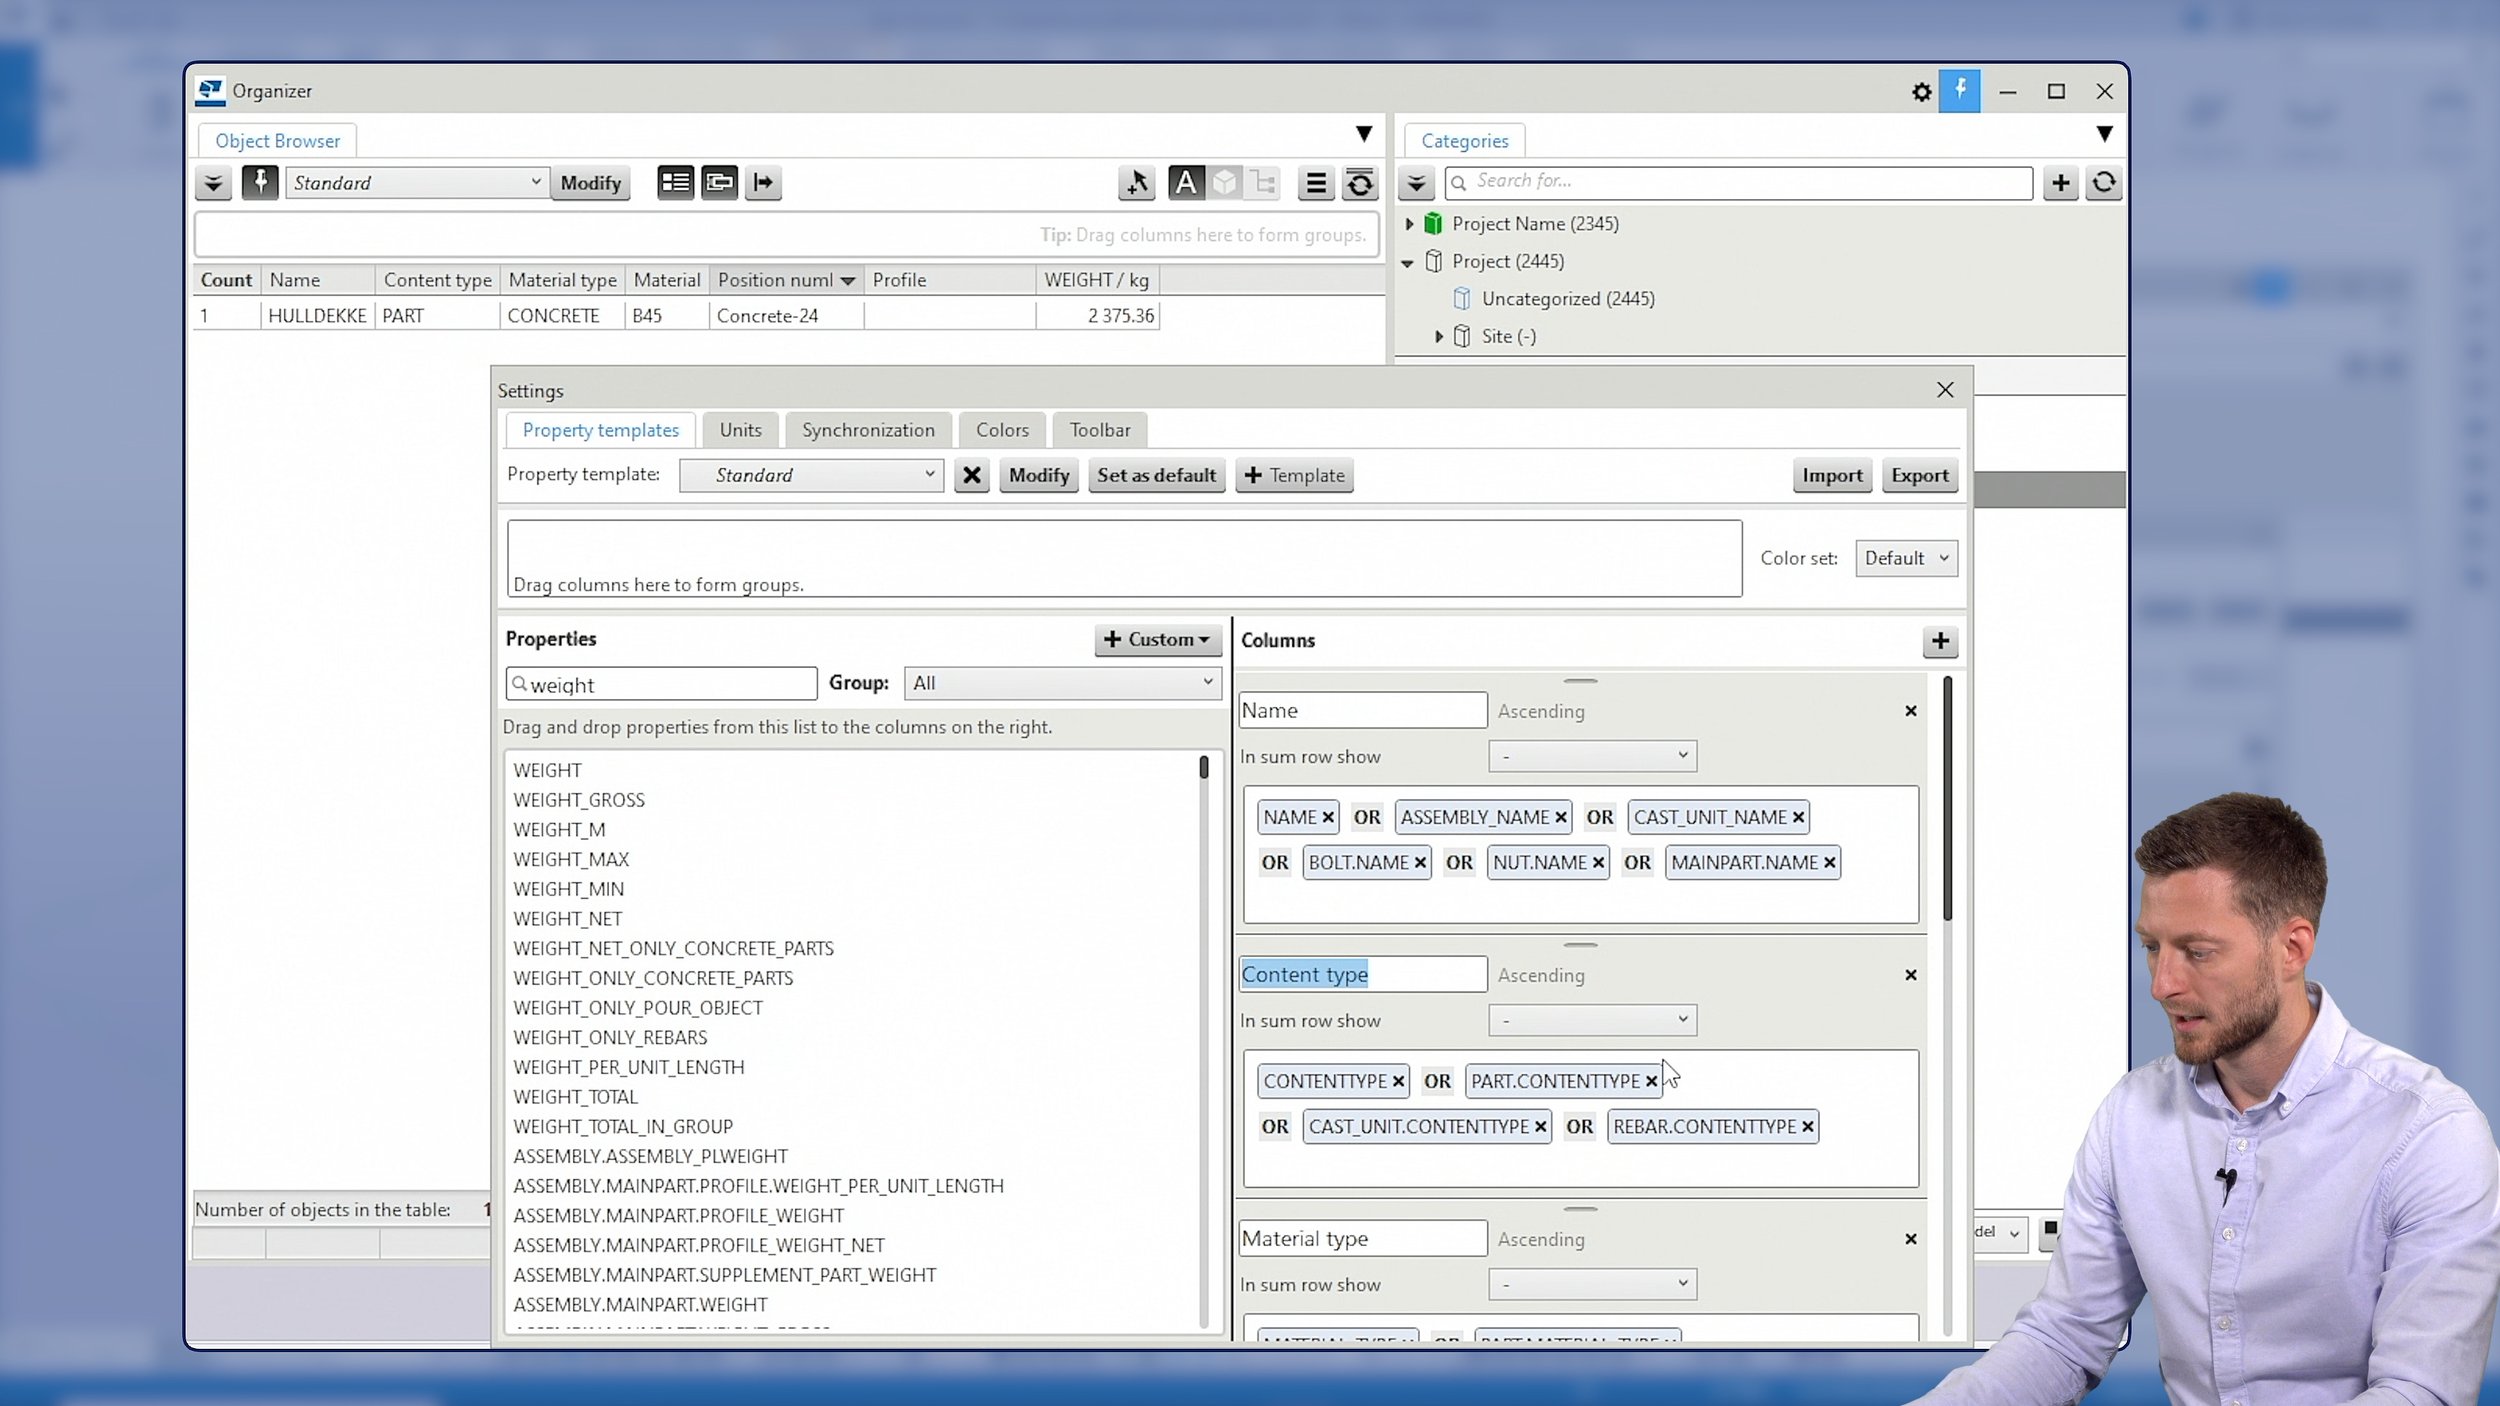Click the list view icon in Object Browser

675,183
